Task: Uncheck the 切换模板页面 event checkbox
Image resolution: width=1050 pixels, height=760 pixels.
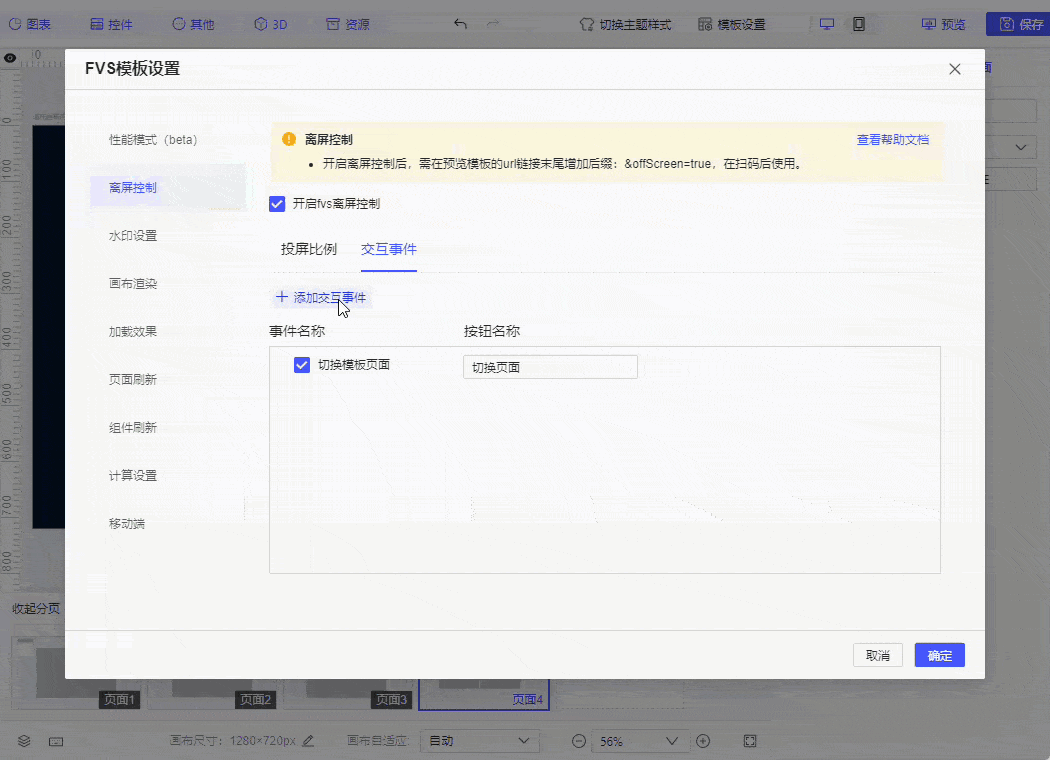Action: coord(301,365)
